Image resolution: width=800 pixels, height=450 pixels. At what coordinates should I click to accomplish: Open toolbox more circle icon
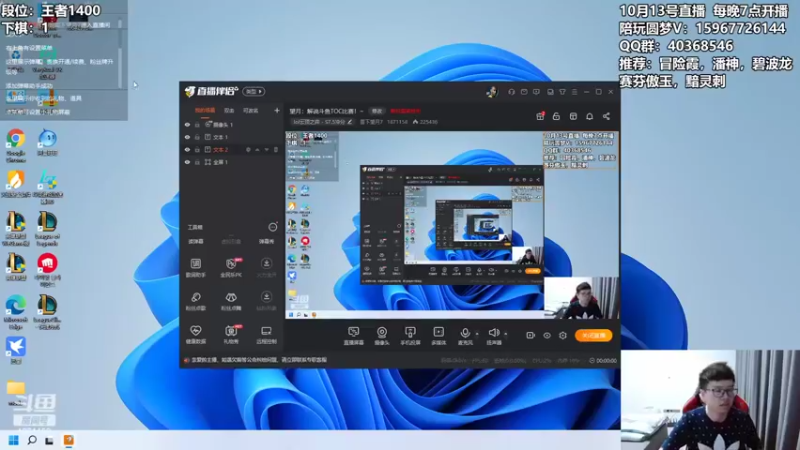click(x=273, y=227)
